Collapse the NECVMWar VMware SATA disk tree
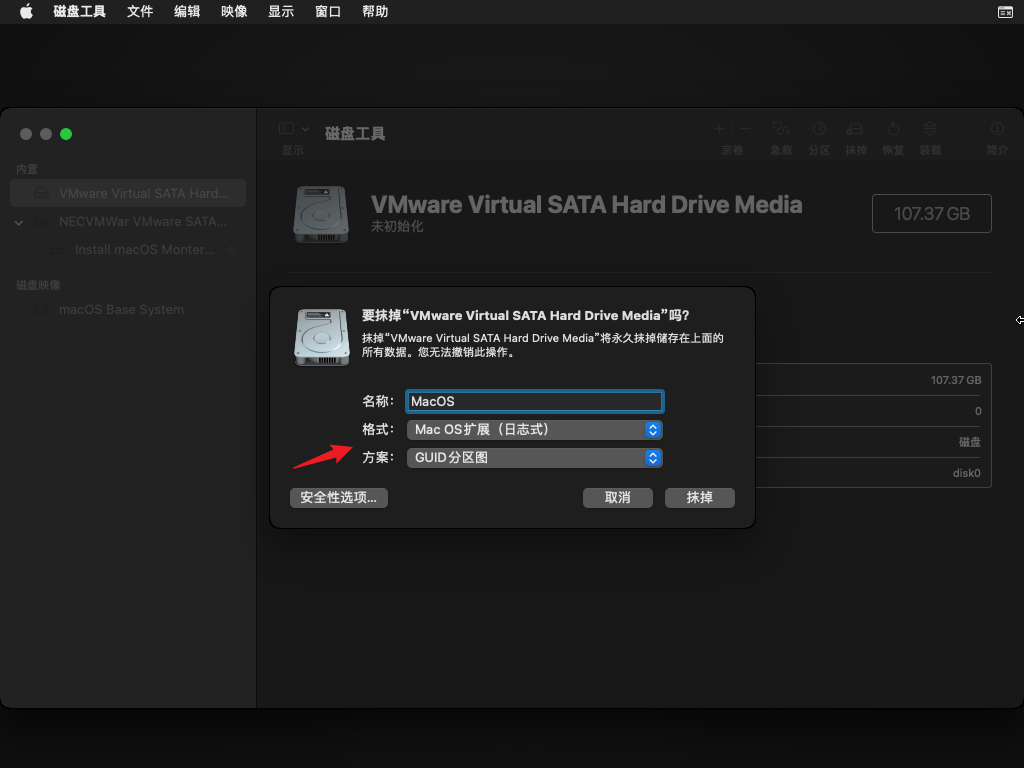The width and height of the screenshot is (1024, 768). (19, 222)
